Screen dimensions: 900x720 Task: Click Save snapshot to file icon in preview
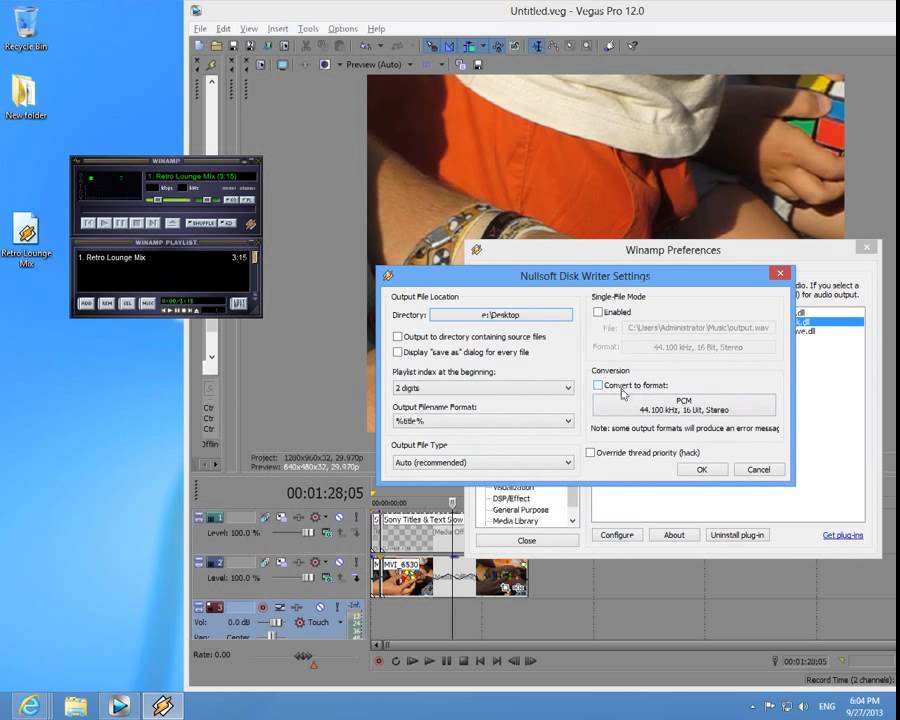[x=478, y=65]
